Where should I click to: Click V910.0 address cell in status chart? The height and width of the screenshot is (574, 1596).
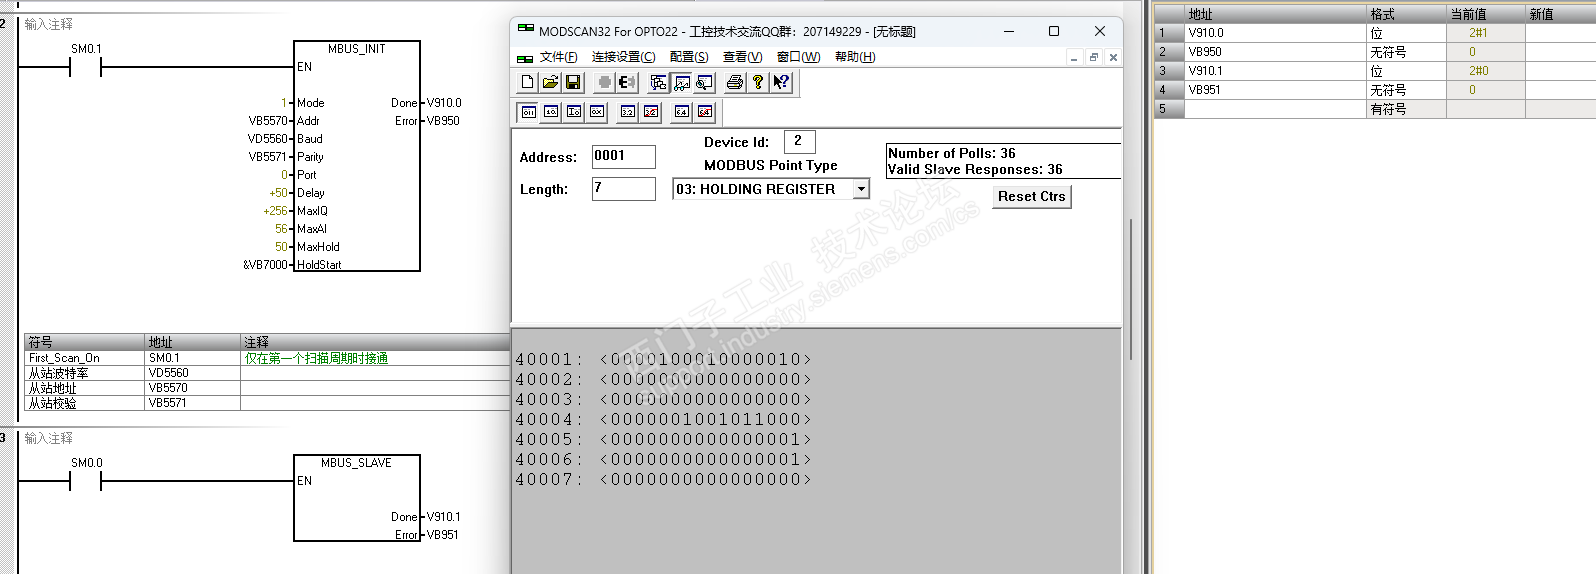(1275, 33)
